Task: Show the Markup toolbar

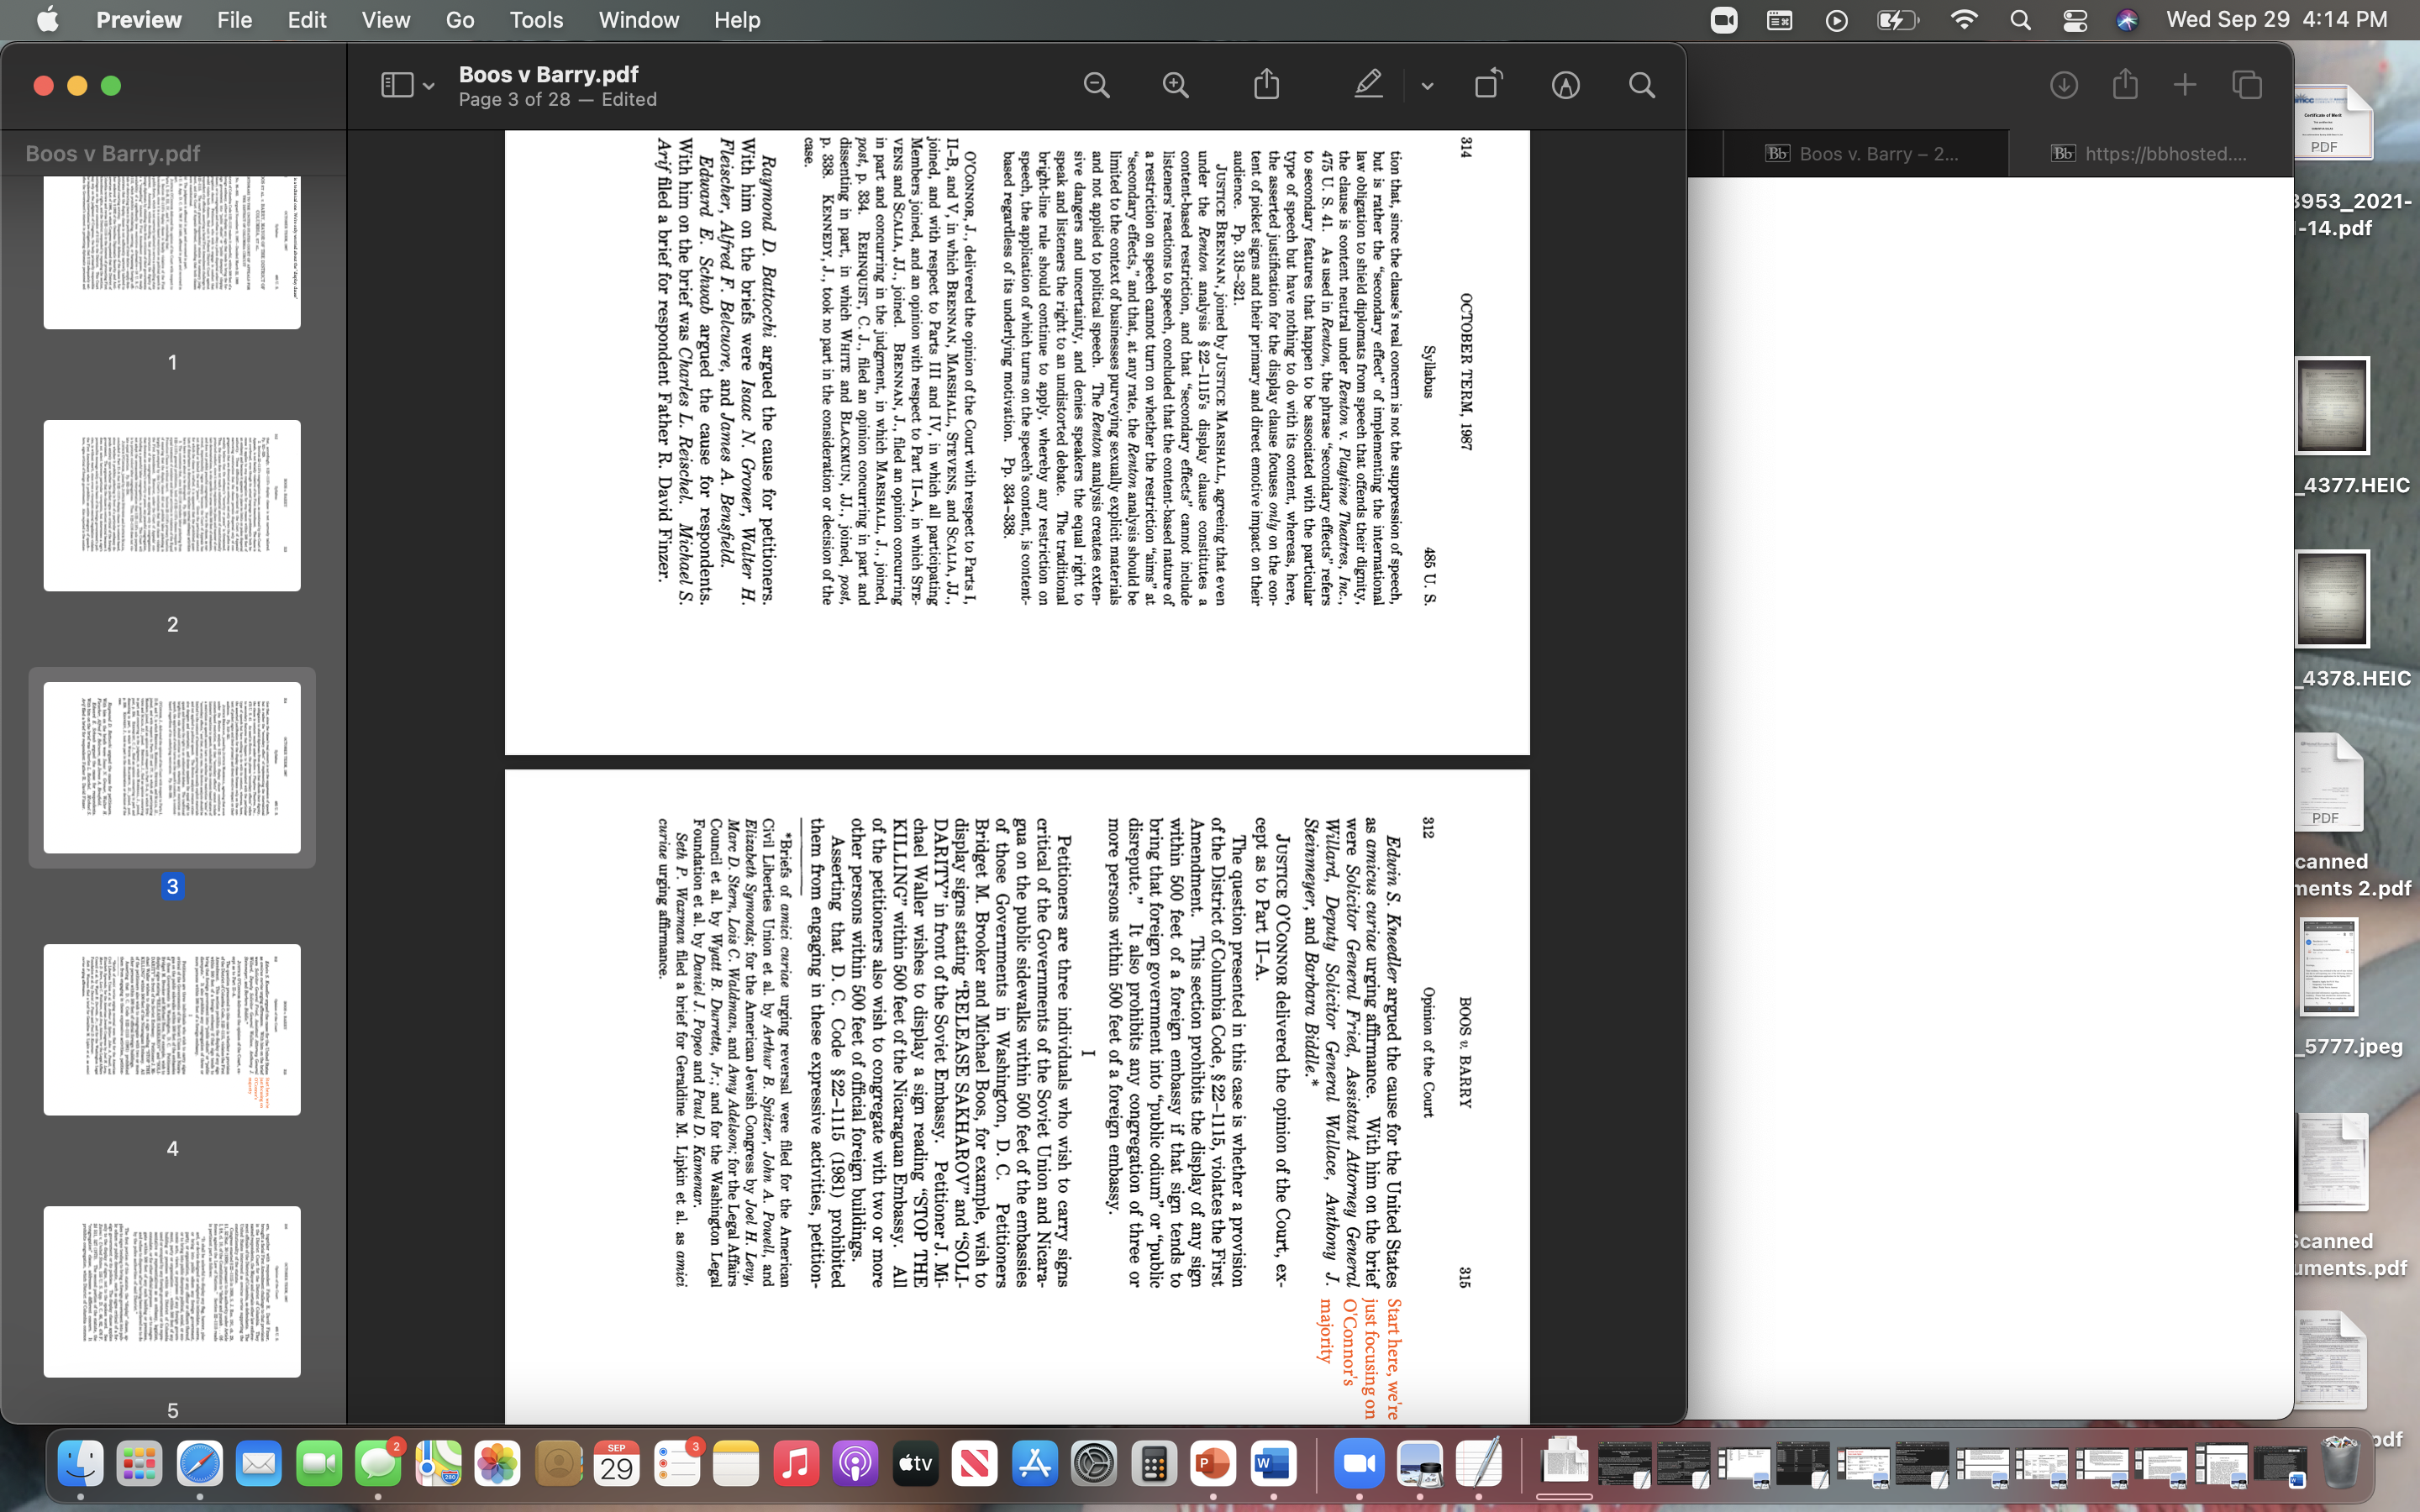Action: coord(1565,84)
